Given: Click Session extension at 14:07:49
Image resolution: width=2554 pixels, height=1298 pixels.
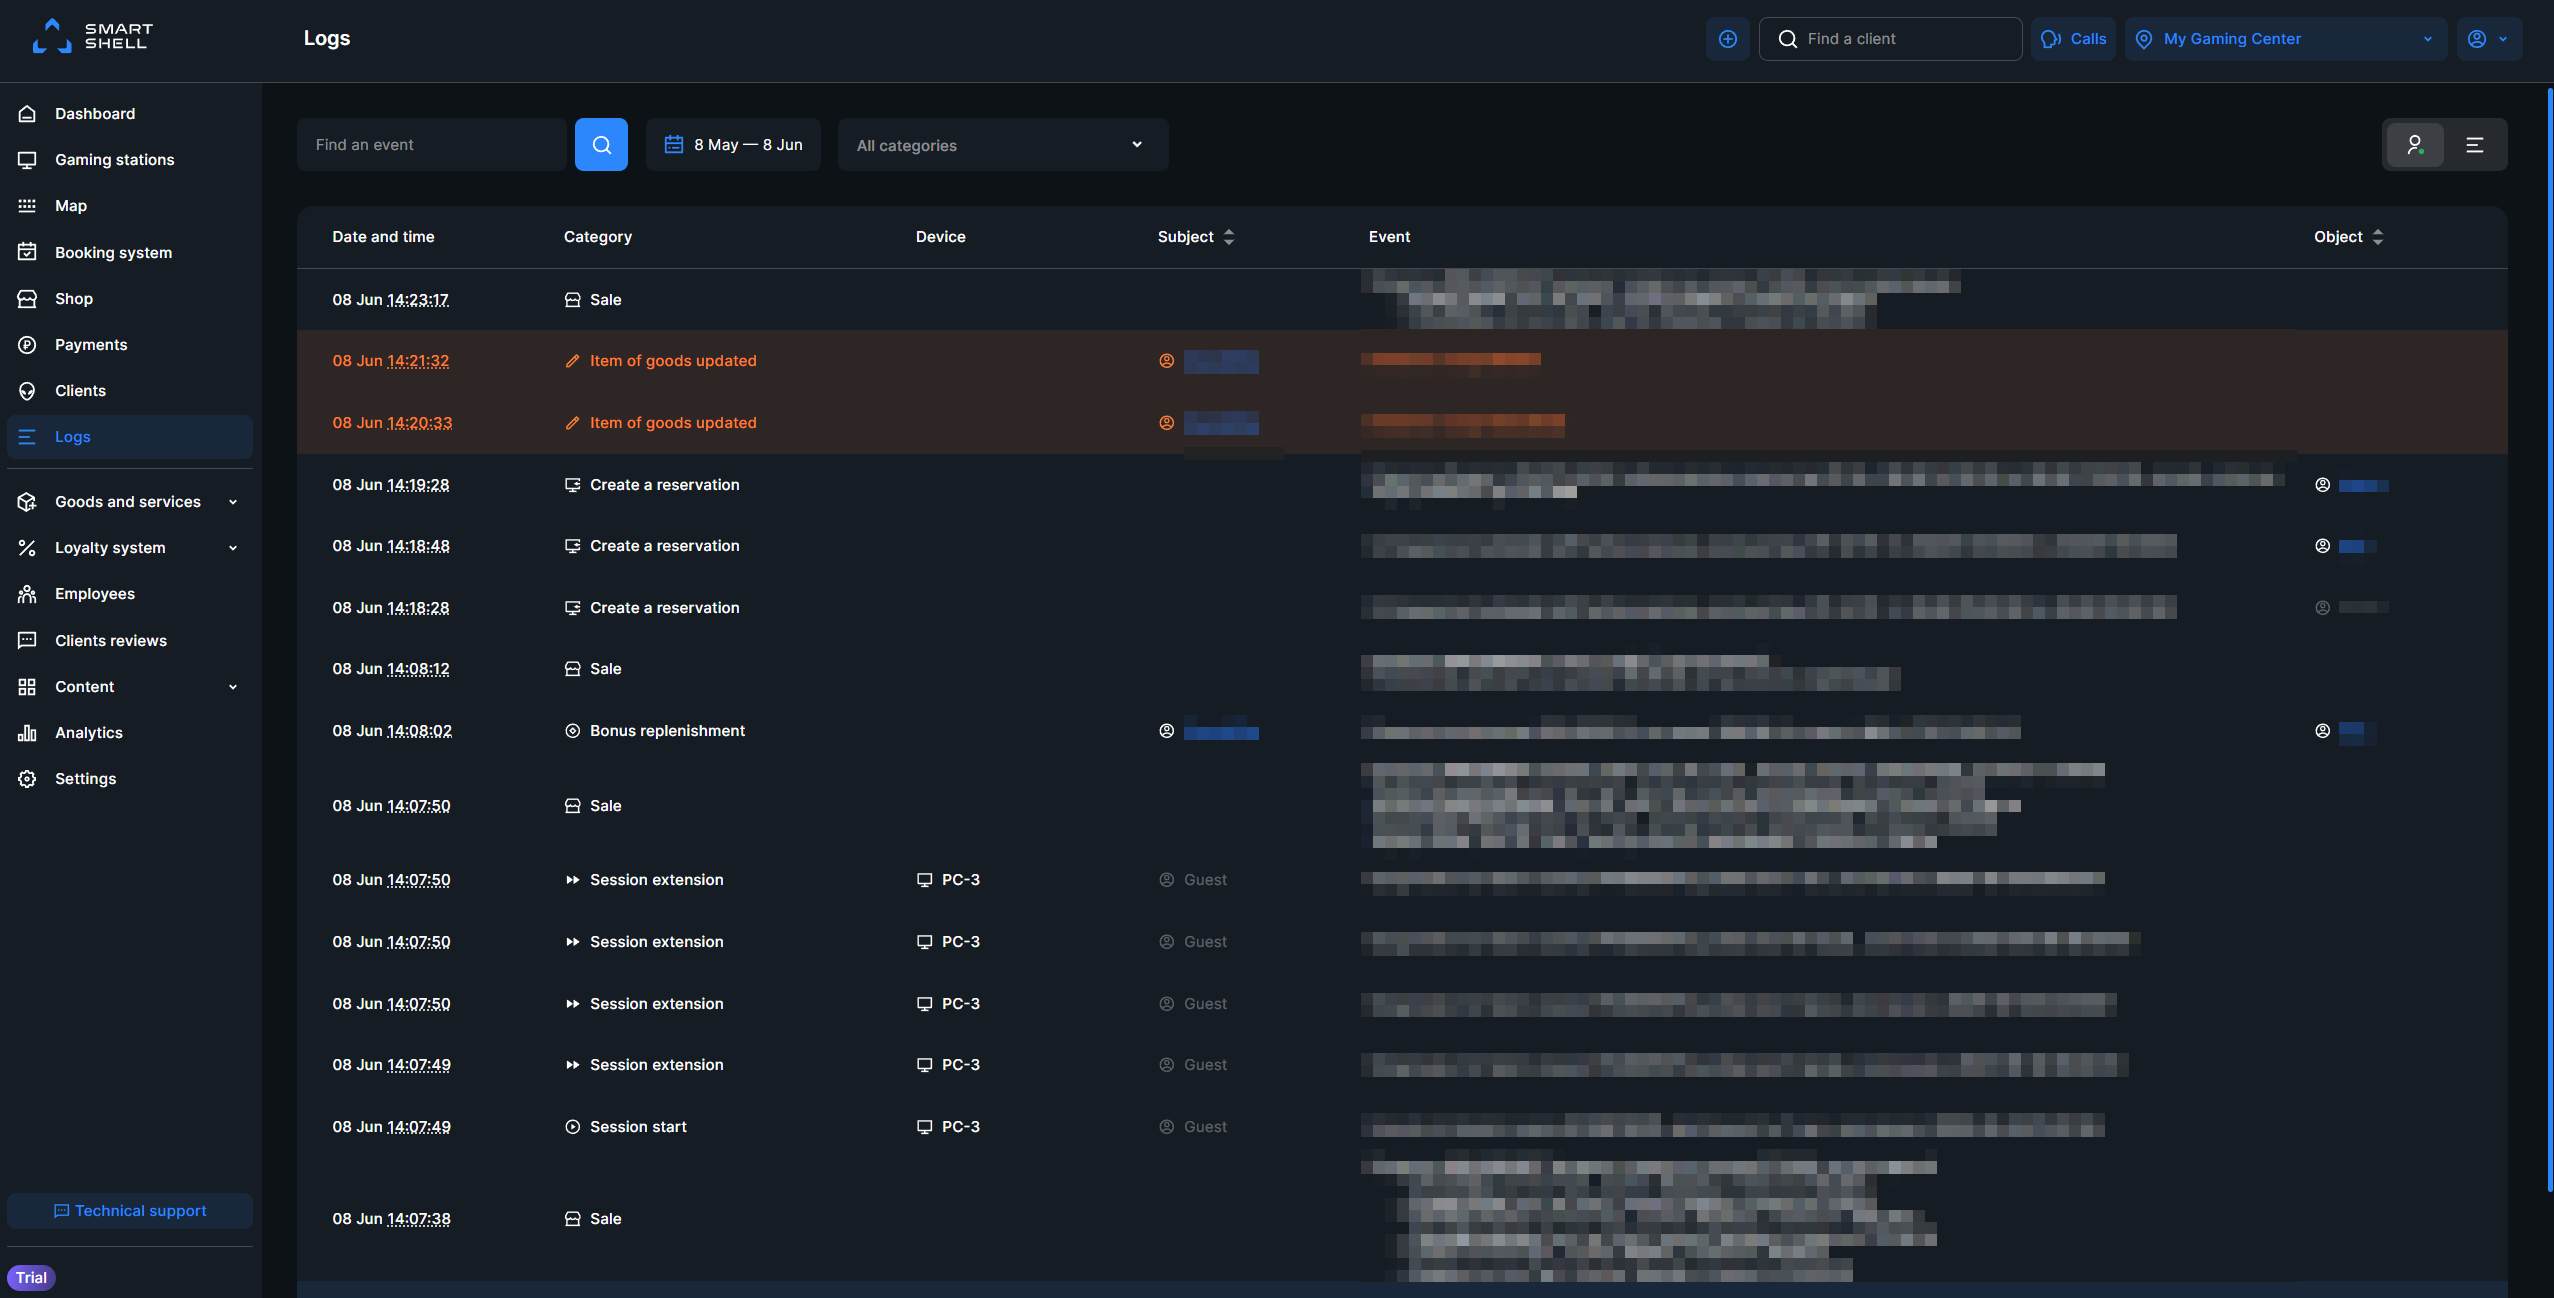Looking at the screenshot, I should tap(657, 1065).
